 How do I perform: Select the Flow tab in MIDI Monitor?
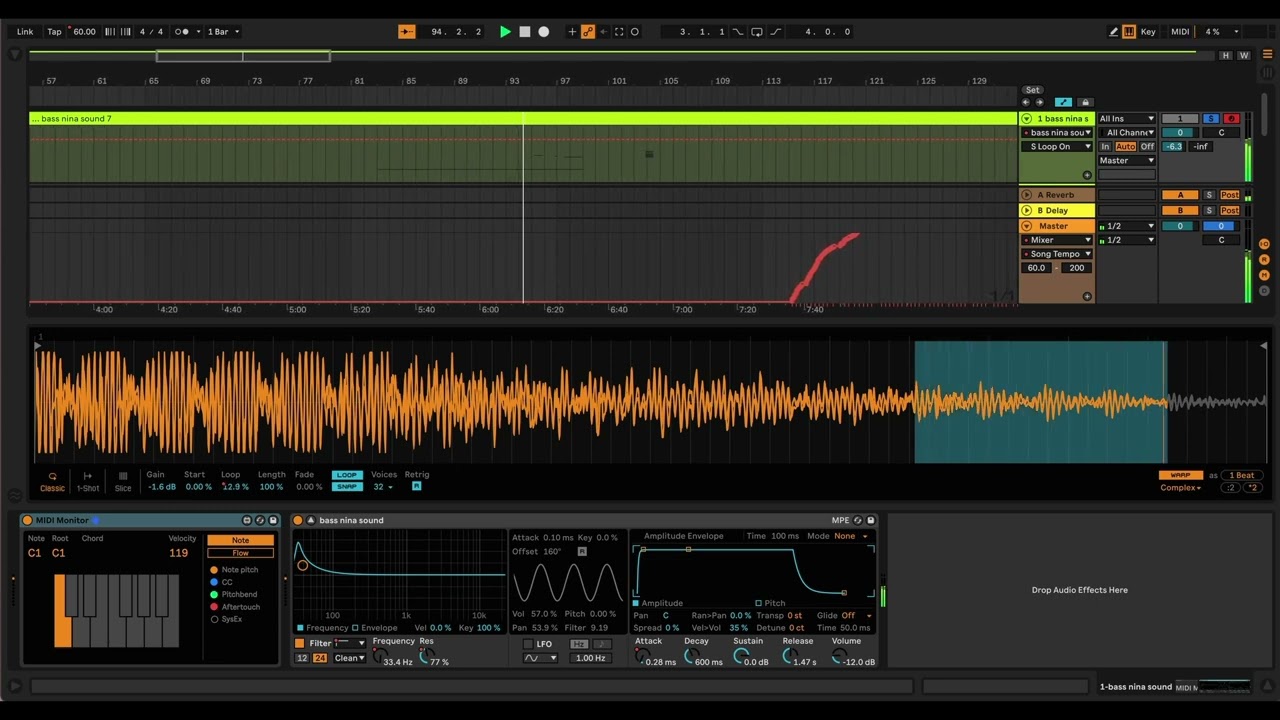[x=240, y=553]
